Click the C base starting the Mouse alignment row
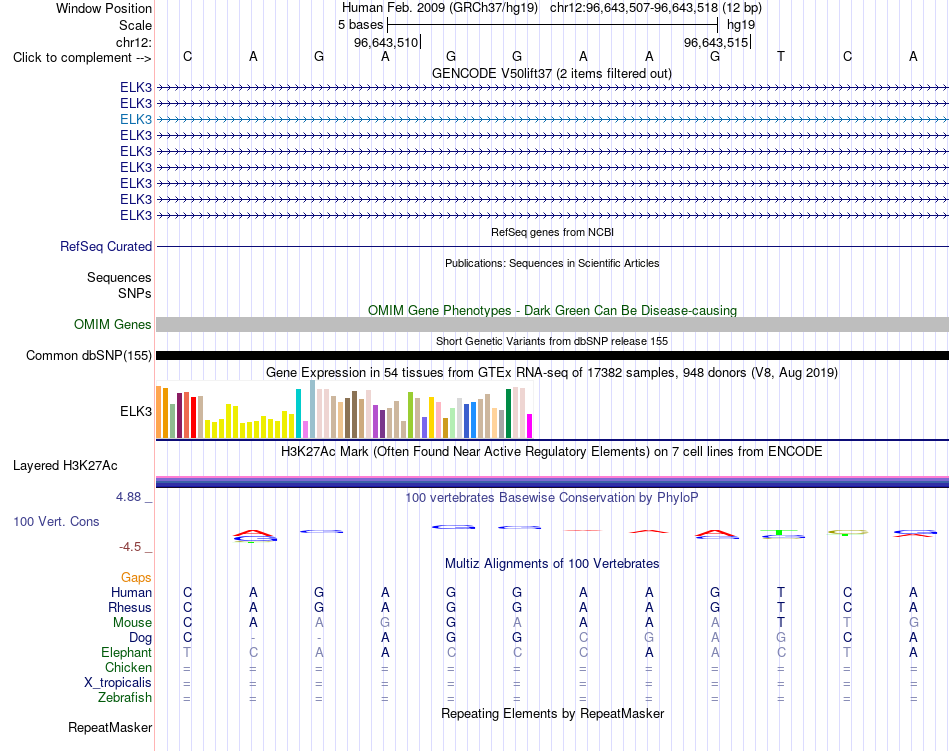The height and width of the screenshot is (751, 950). coord(187,623)
